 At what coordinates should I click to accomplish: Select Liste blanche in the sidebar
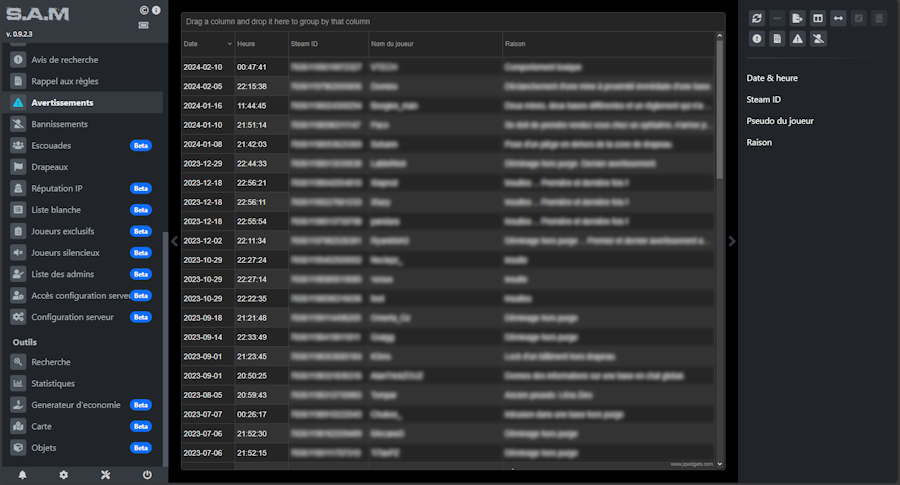pyautogui.click(x=56, y=210)
